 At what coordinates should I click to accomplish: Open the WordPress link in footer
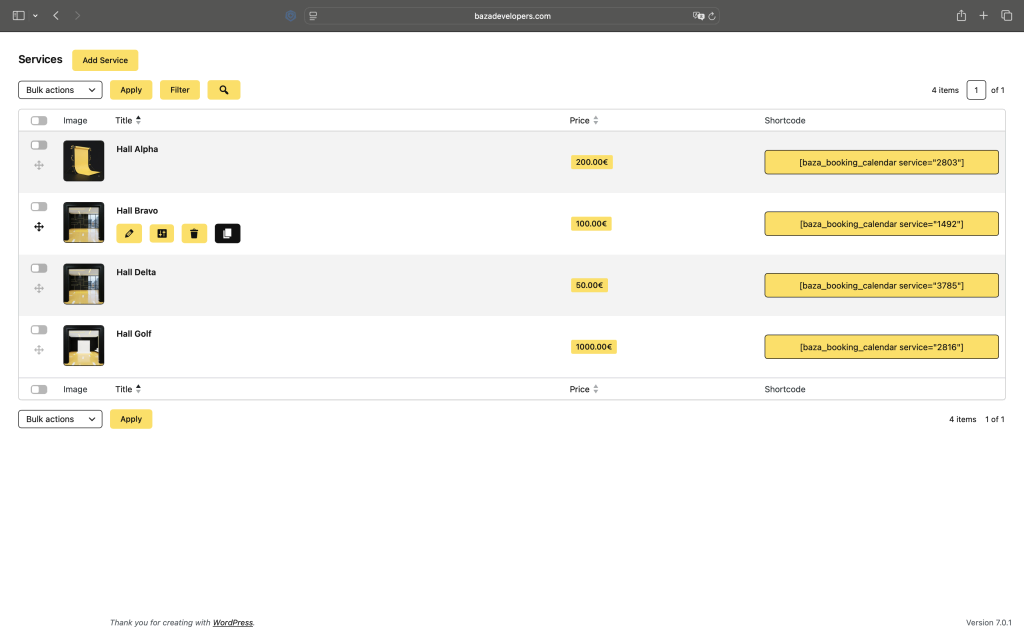point(232,622)
